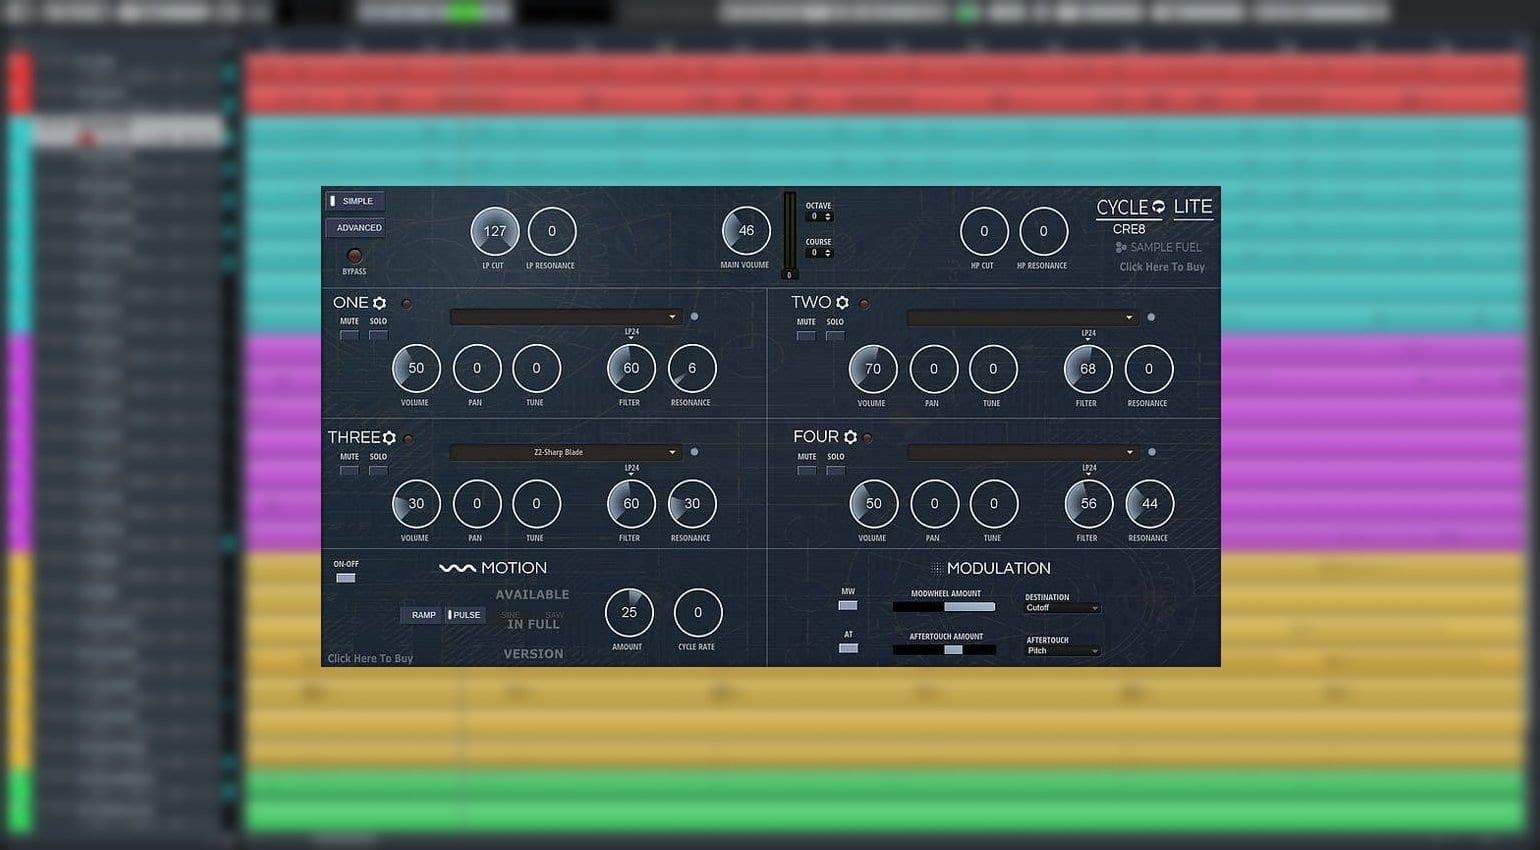
Task: Toggle the MW modwheel switch
Action: (848, 605)
